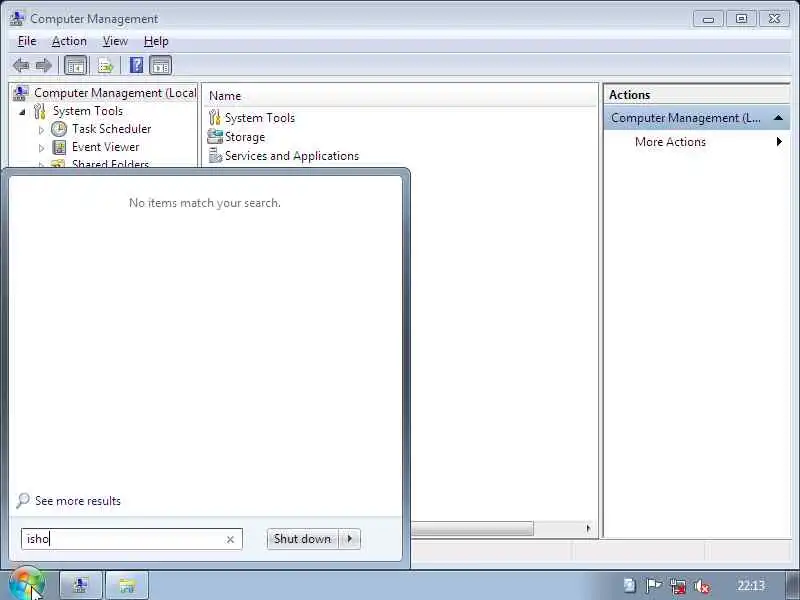Open the Shut down options arrow
The image size is (800, 600).
349,539
